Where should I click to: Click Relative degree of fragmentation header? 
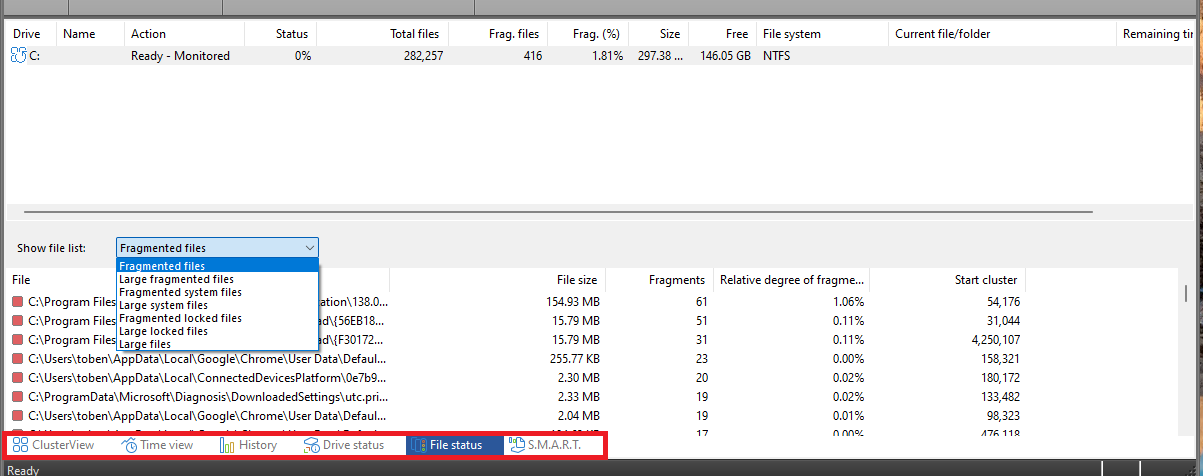point(791,280)
